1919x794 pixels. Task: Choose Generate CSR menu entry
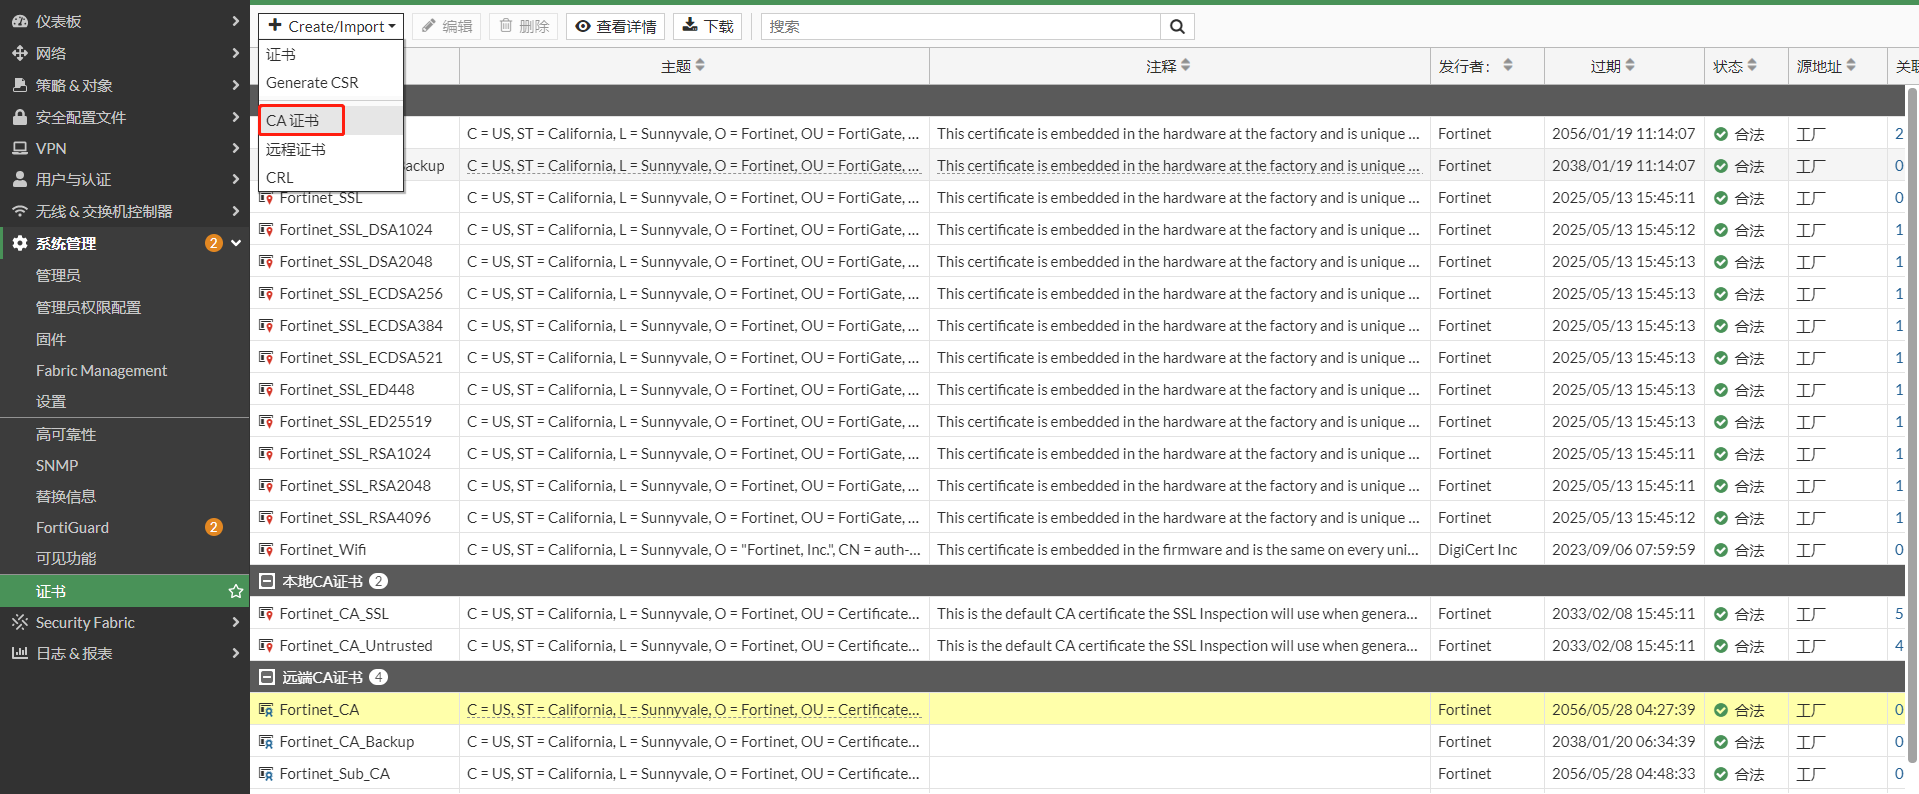pyautogui.click(x=312, y=83)
